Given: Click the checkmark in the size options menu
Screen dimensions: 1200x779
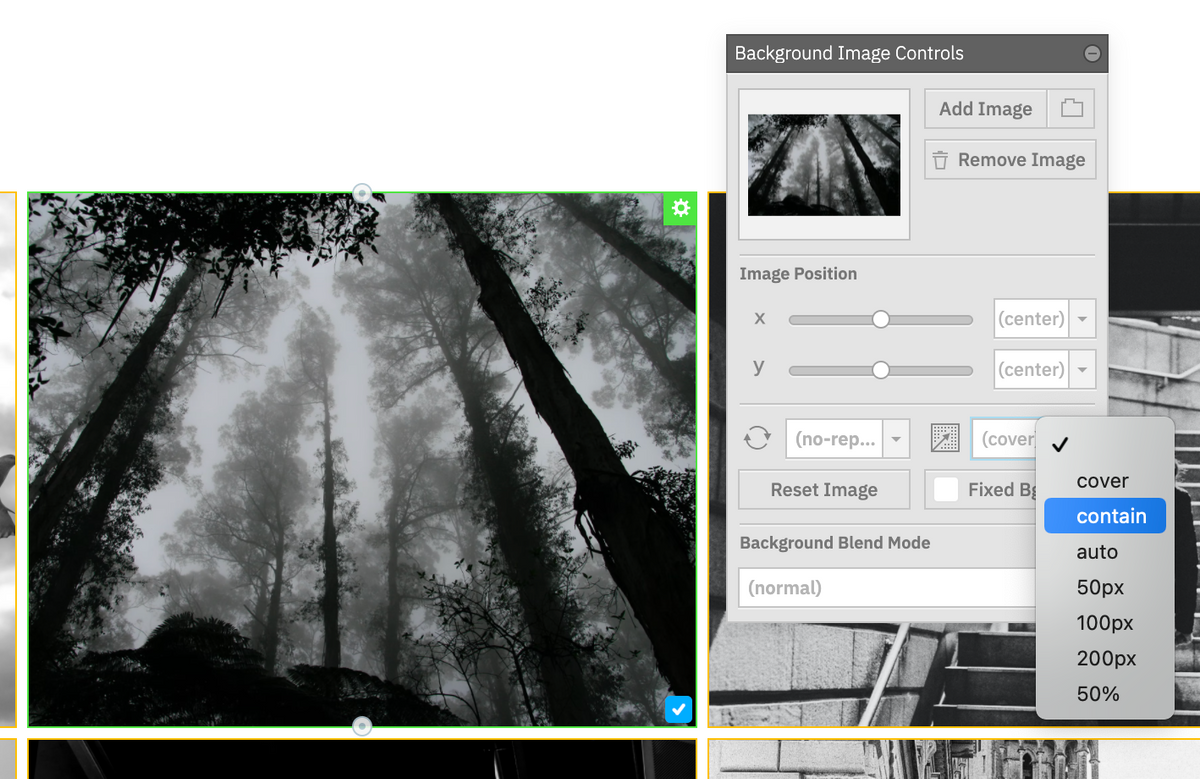Looking at the screenshot, I should [x=1060, y=445].
